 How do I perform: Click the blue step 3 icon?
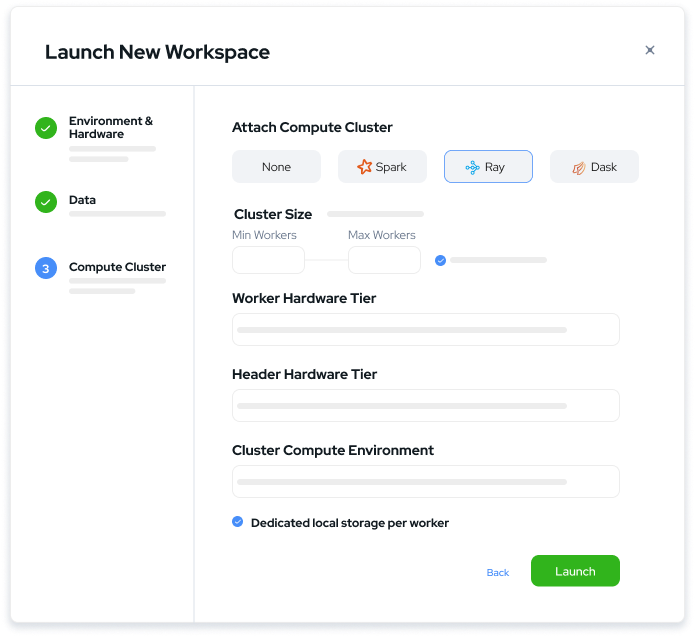(46, 268)
